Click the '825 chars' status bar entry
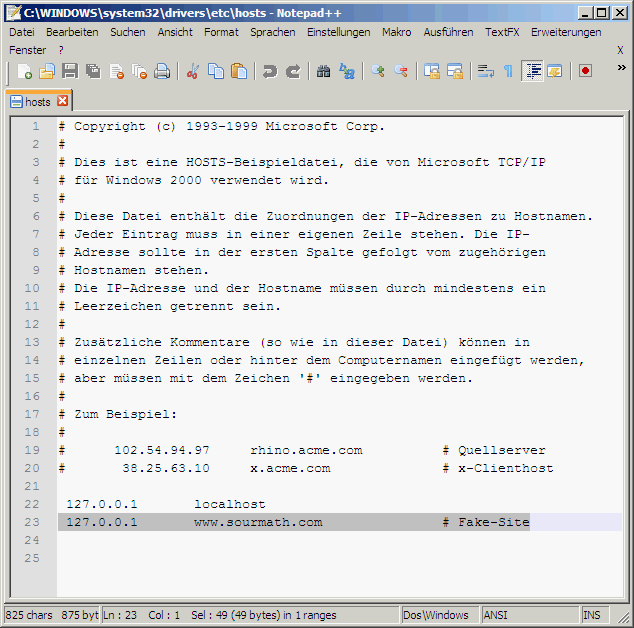Image resolution: width=634 pixels, height=628 pixels. coord(29,615)
